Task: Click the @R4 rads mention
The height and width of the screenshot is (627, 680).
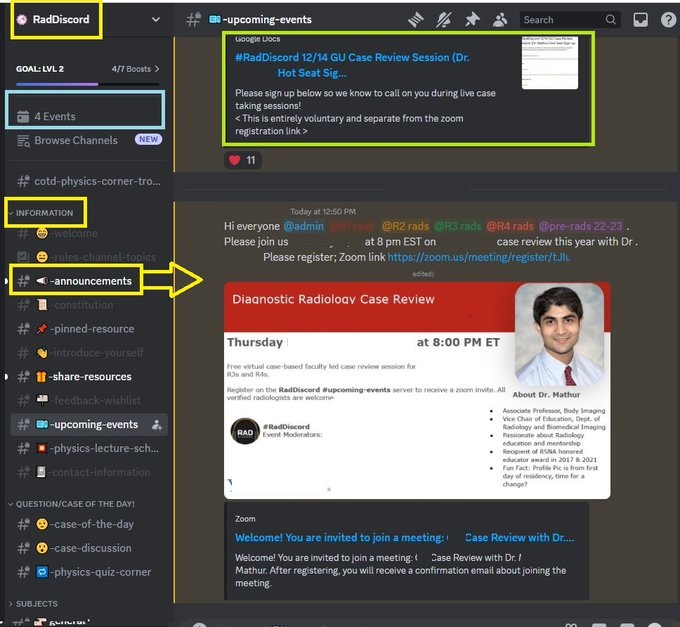Action: coord(510,226)
